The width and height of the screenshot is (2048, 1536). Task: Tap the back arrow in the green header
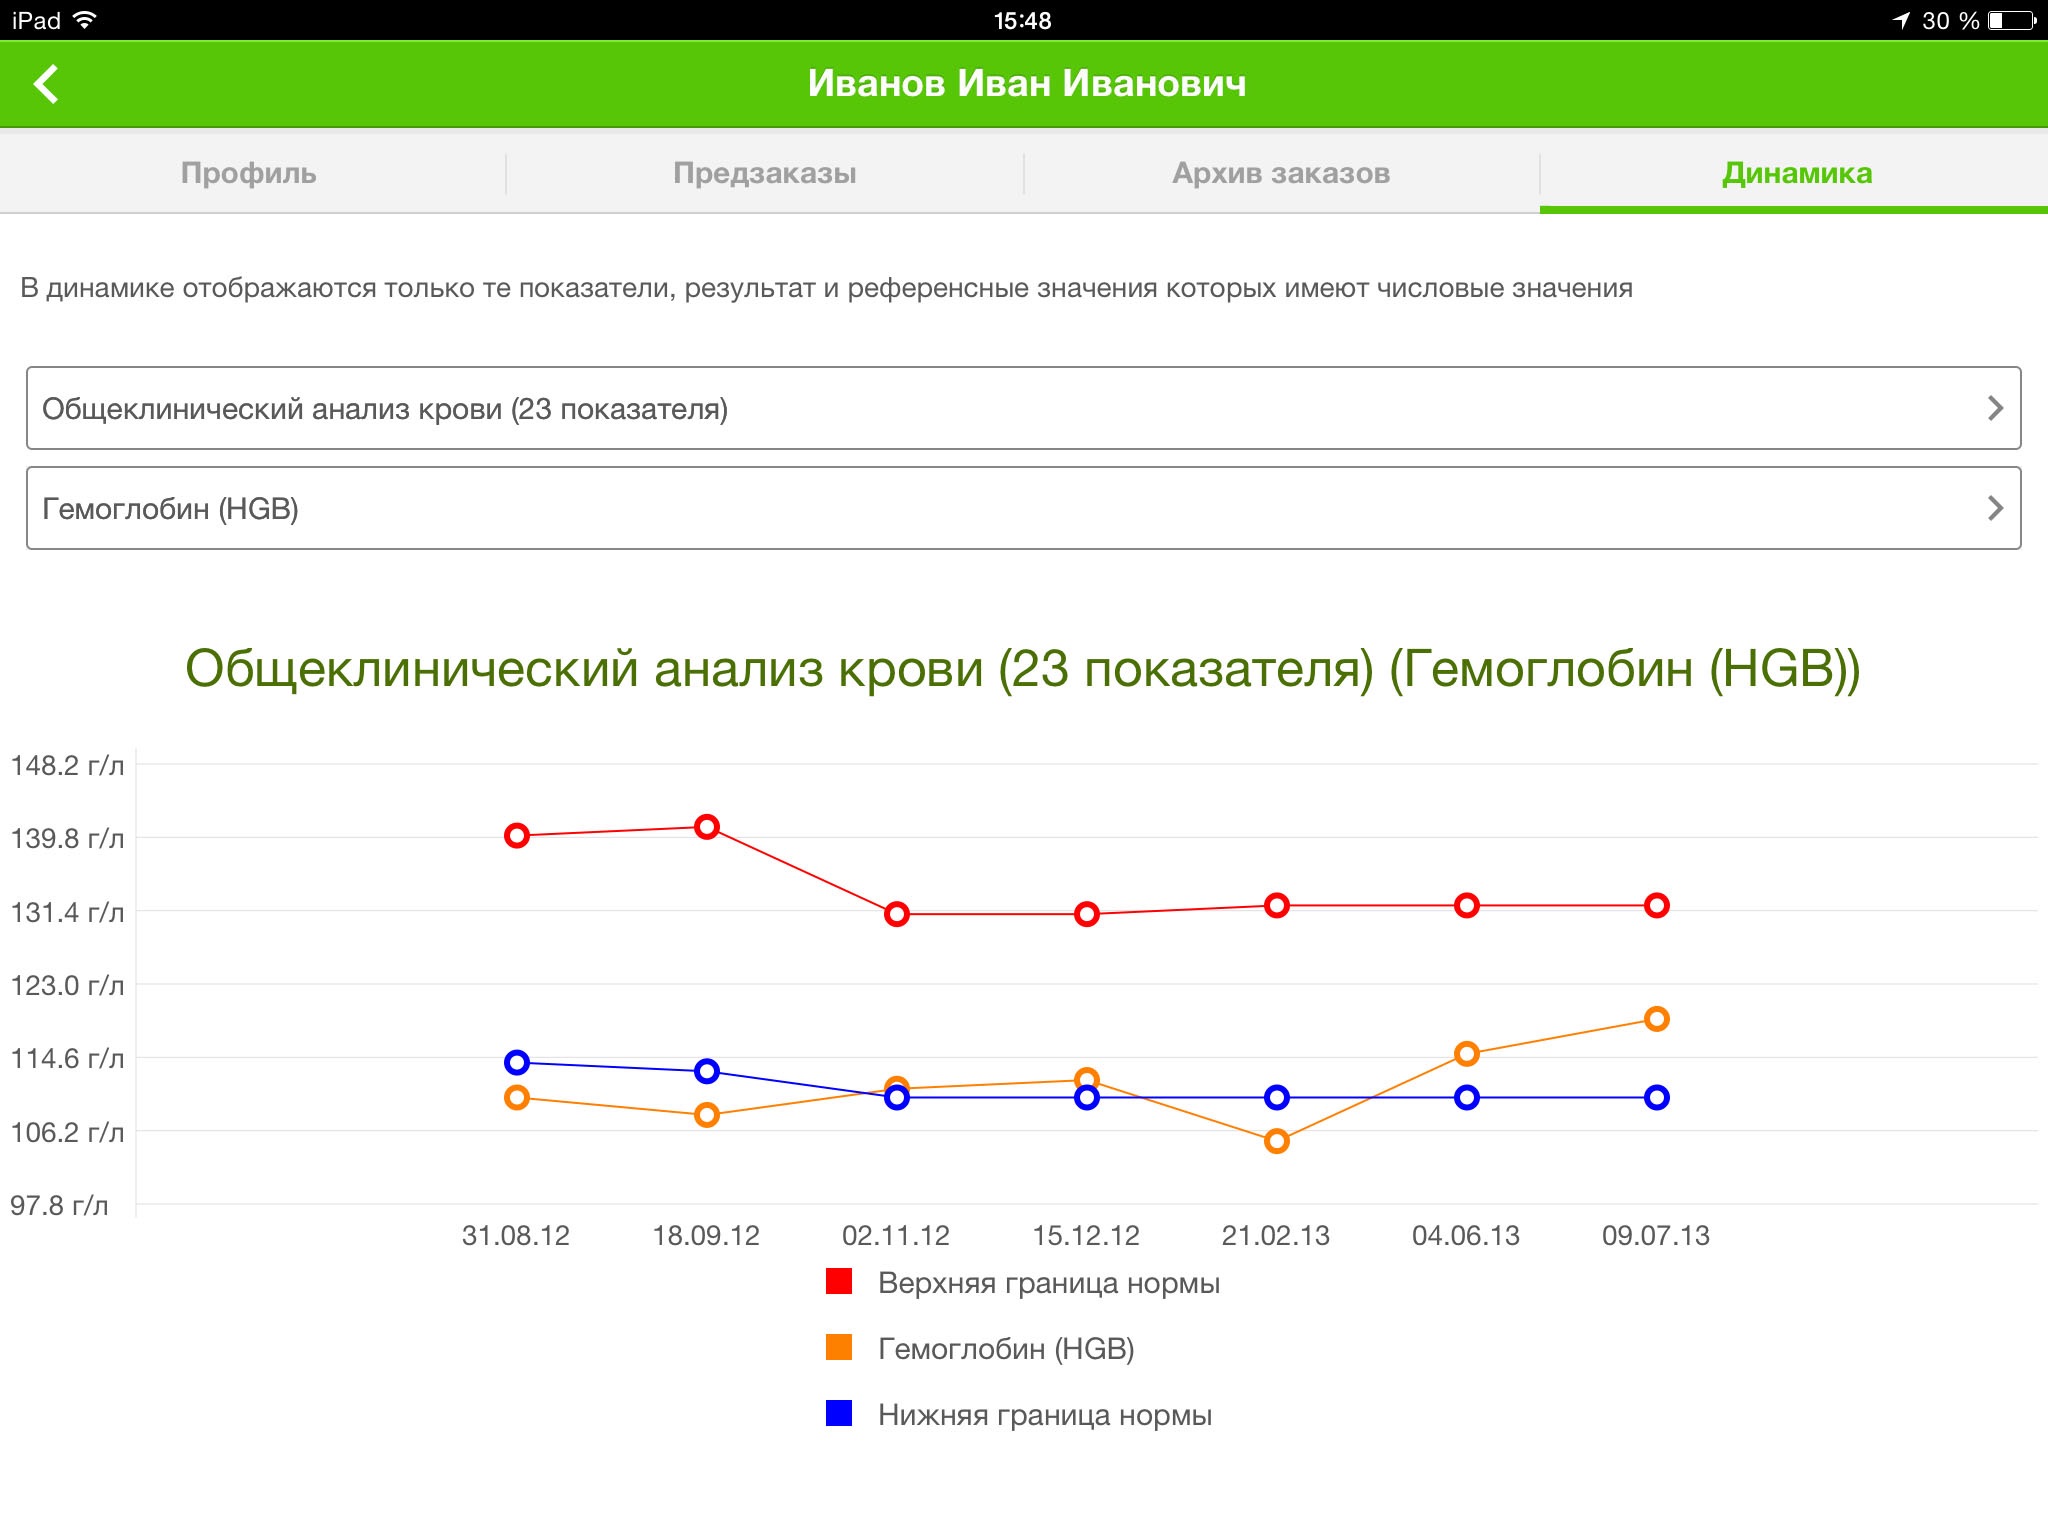46,84
